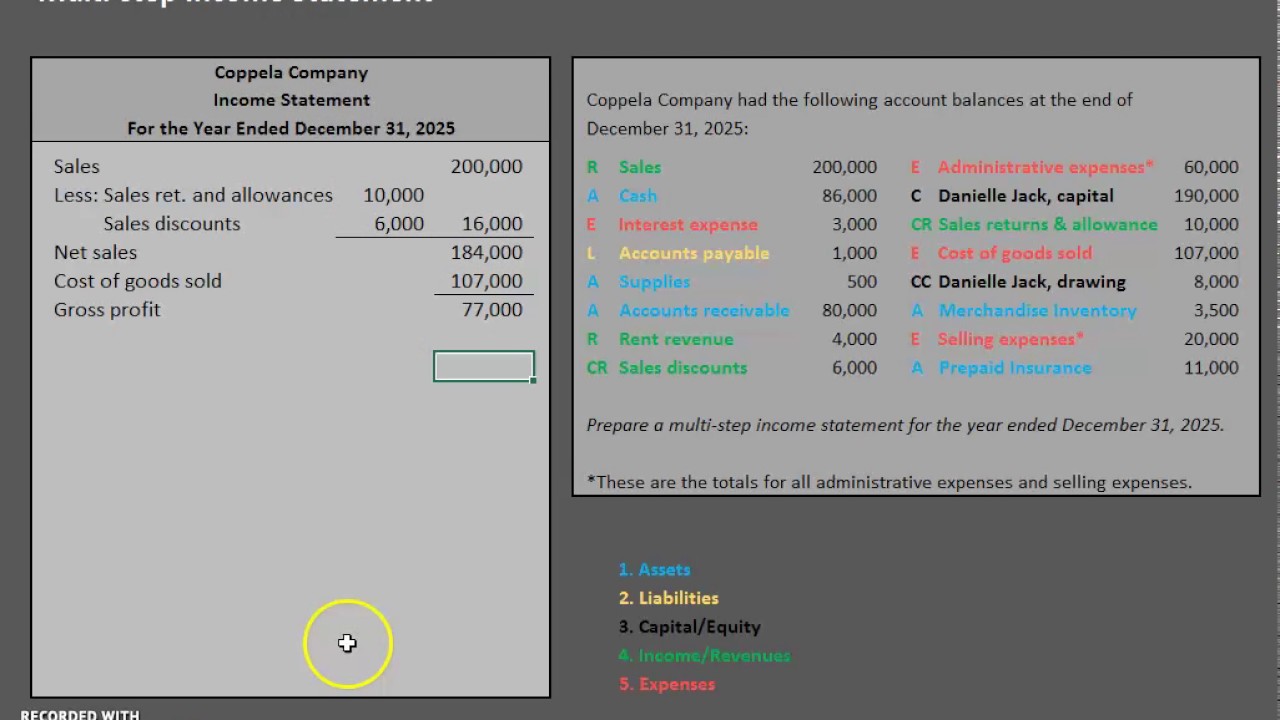Select the 200,000 Sales amount in statement
Image resolution: width=1280 pixels, height=720 pixels.
click(486, 166)
